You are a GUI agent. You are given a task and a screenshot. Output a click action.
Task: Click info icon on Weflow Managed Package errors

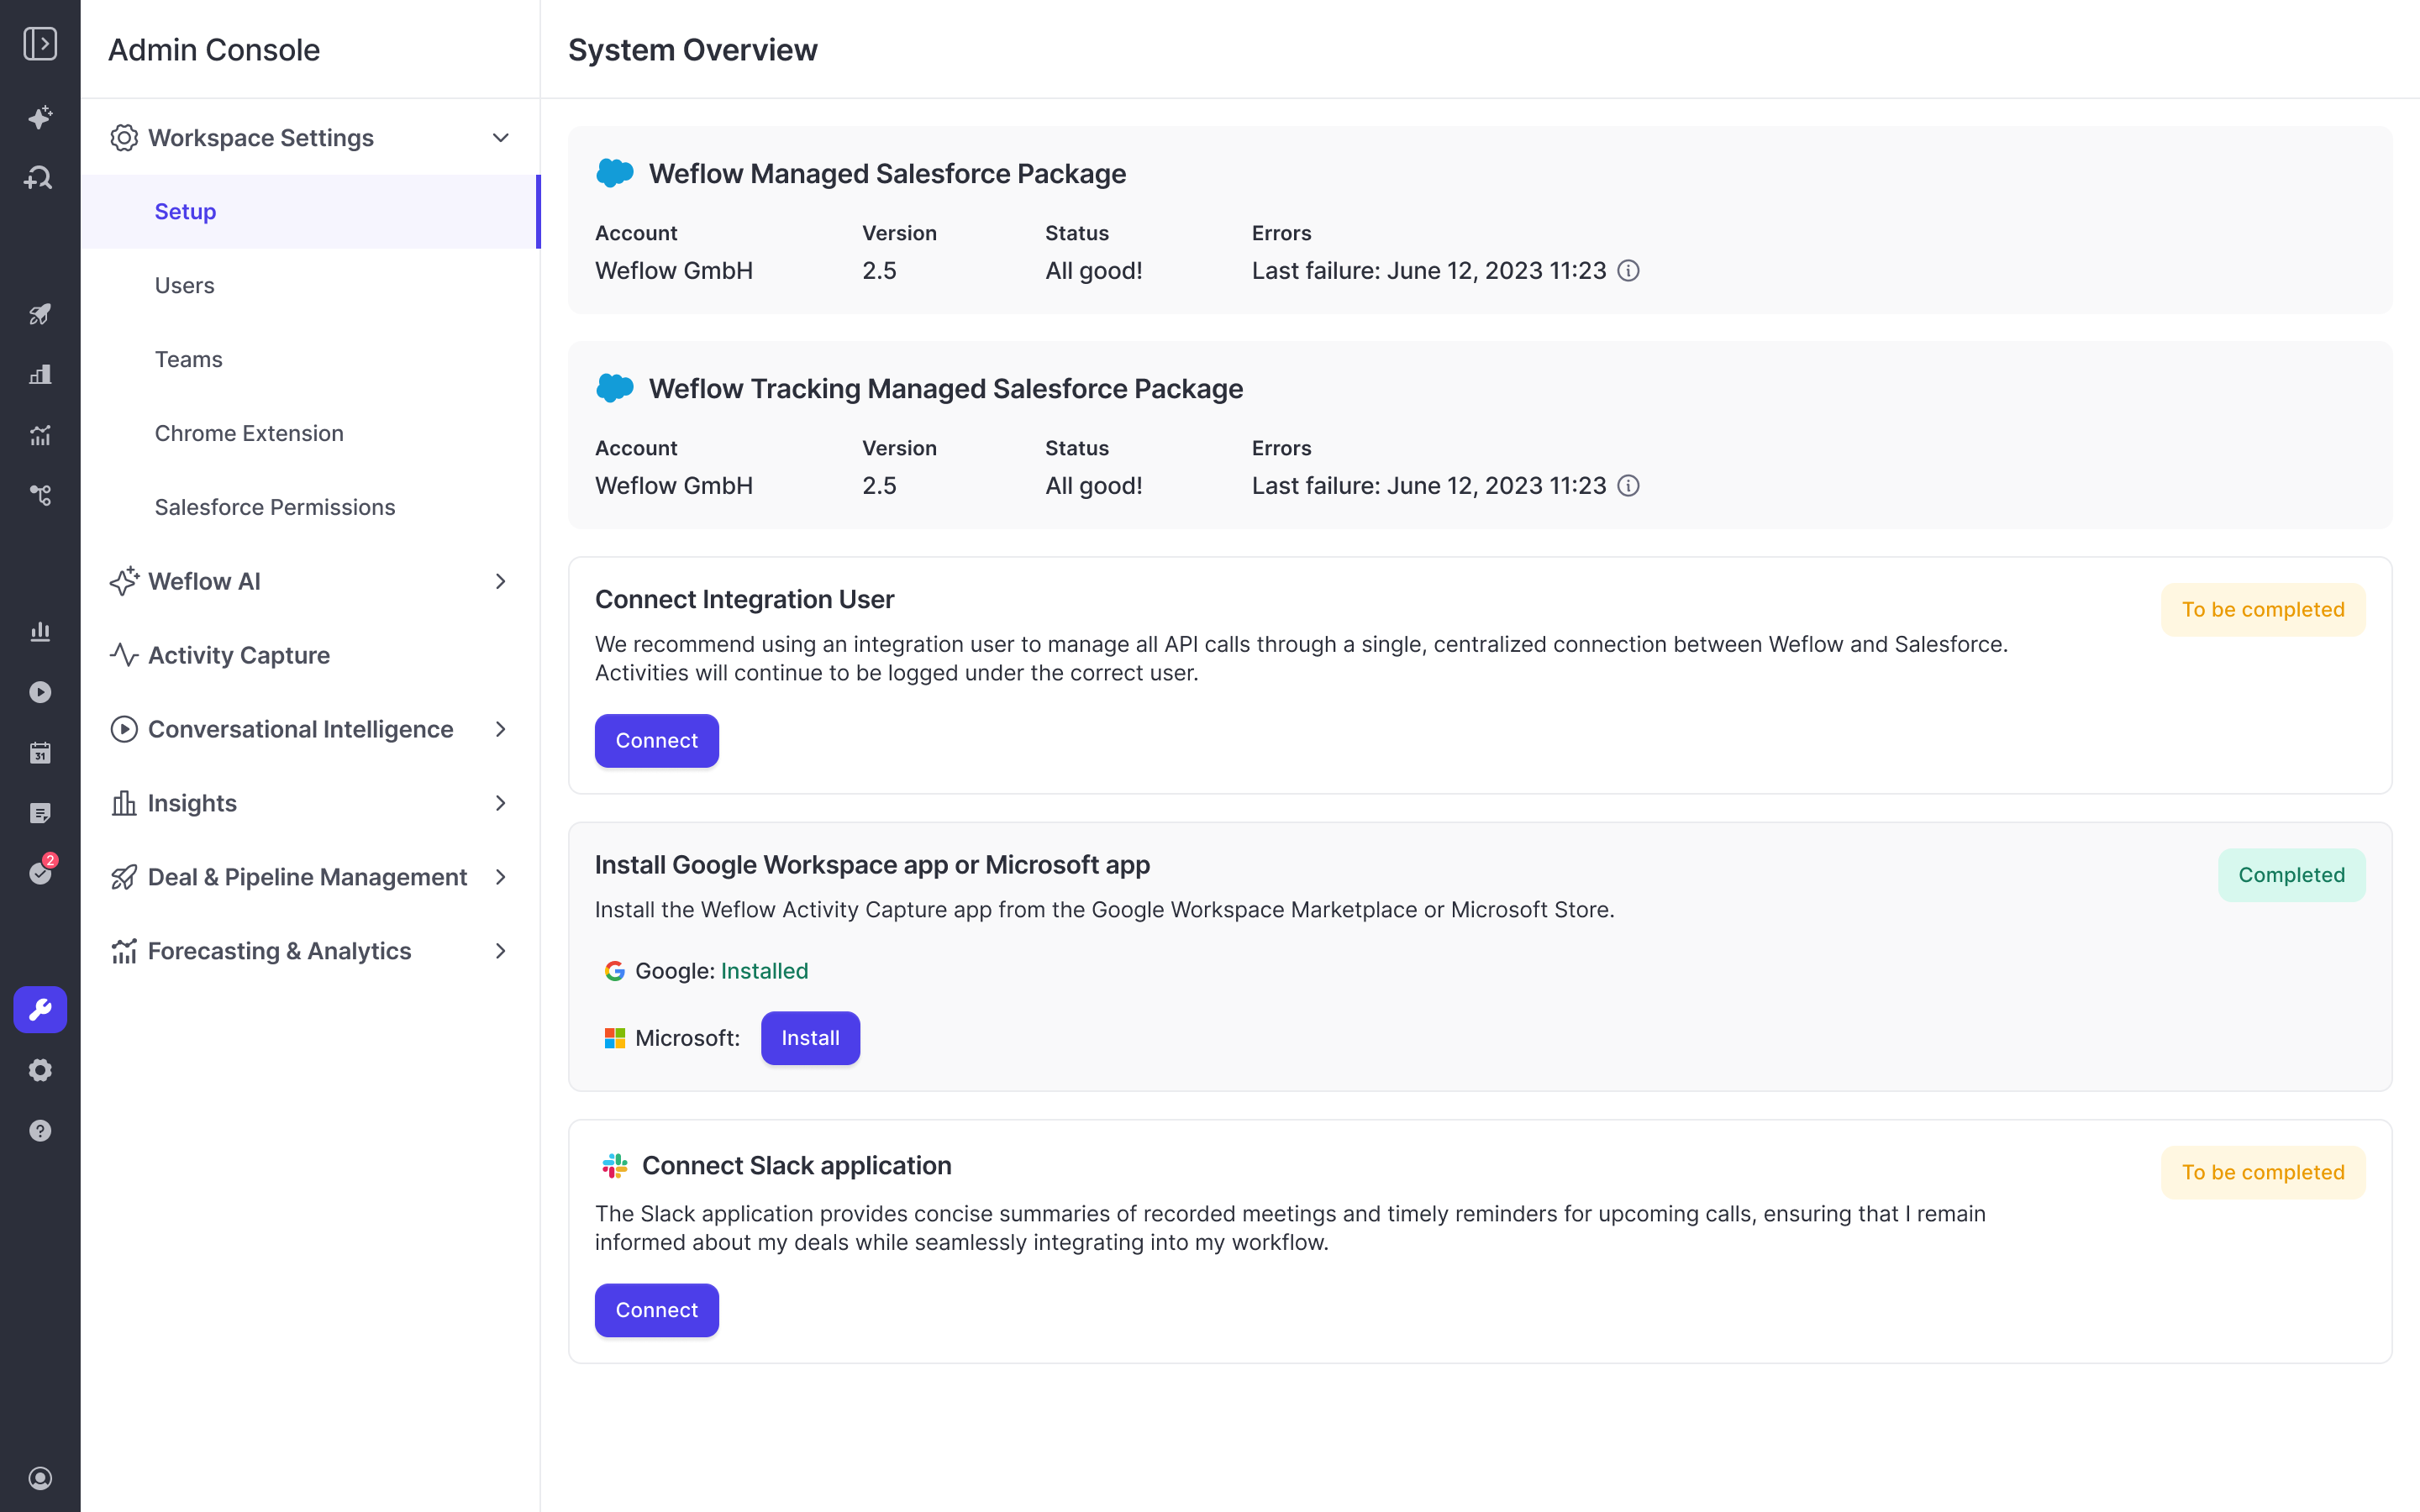(1628, 271)
